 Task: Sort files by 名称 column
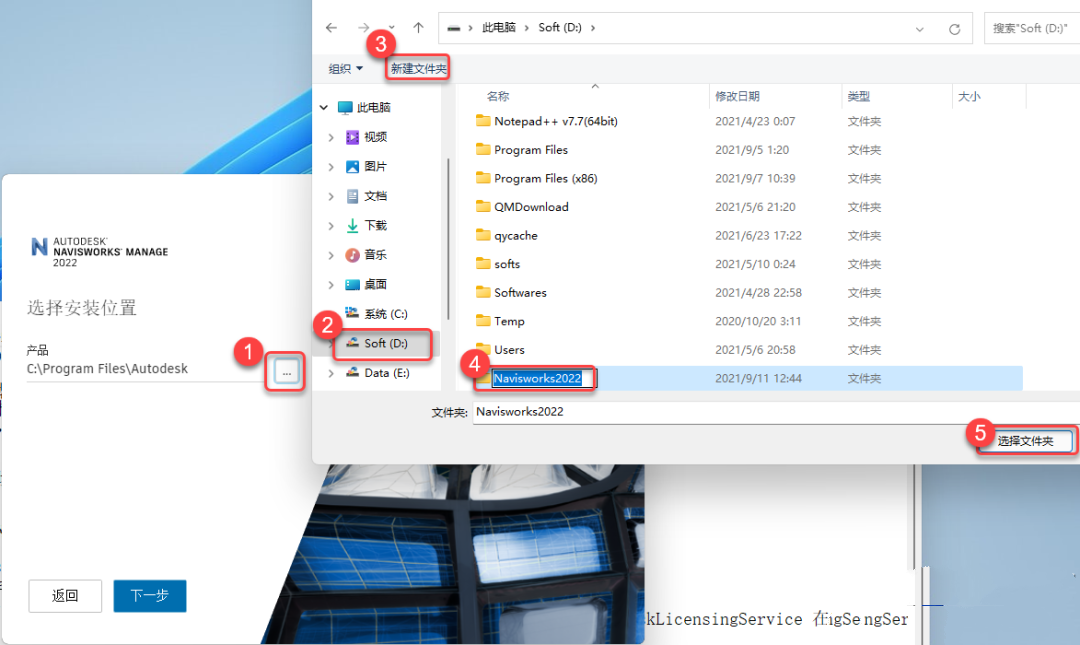pos(498,96)
